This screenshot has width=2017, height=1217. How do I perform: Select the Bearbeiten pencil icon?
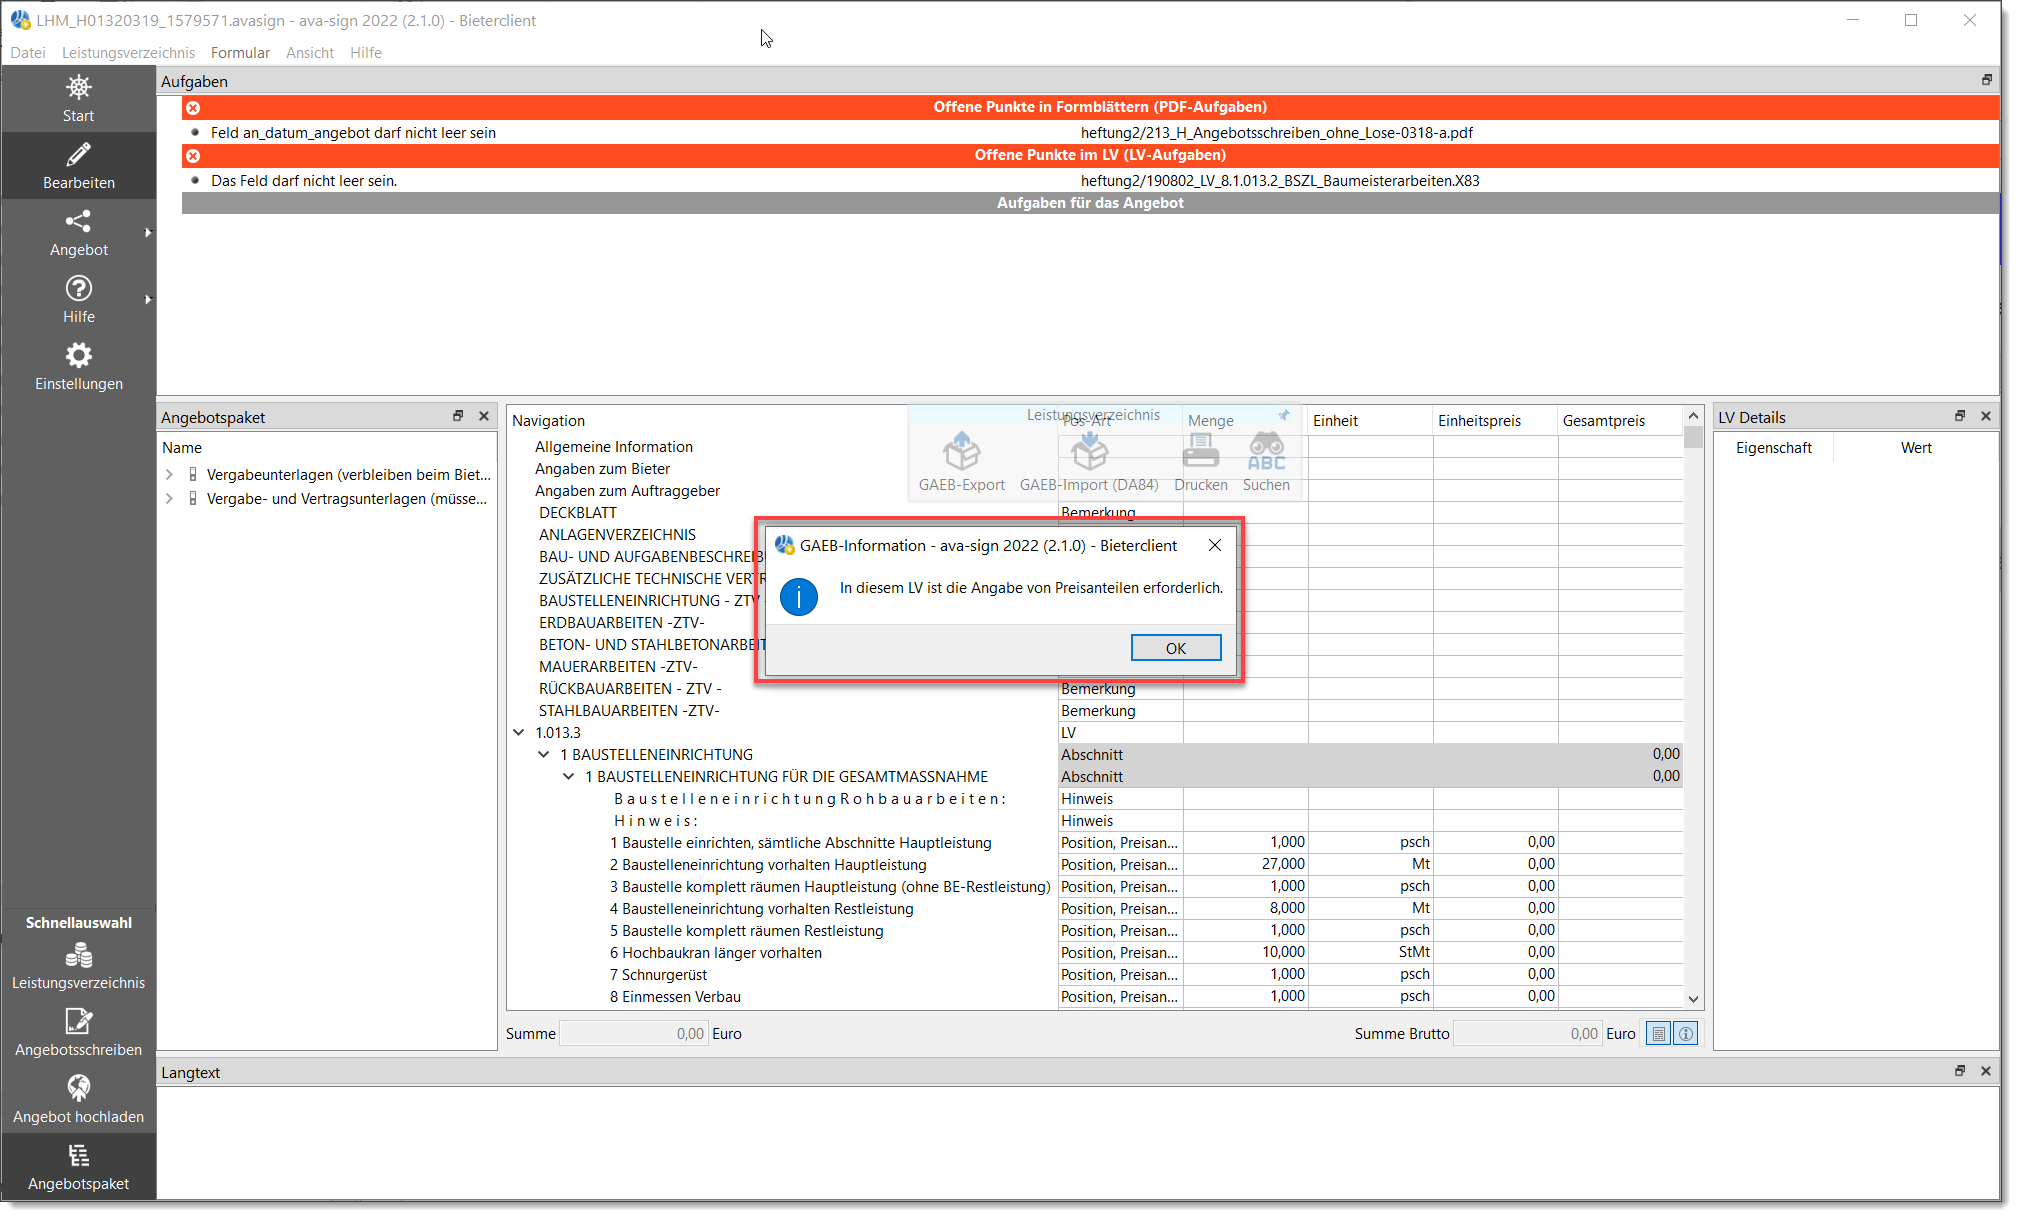click(x=78, y=154)
